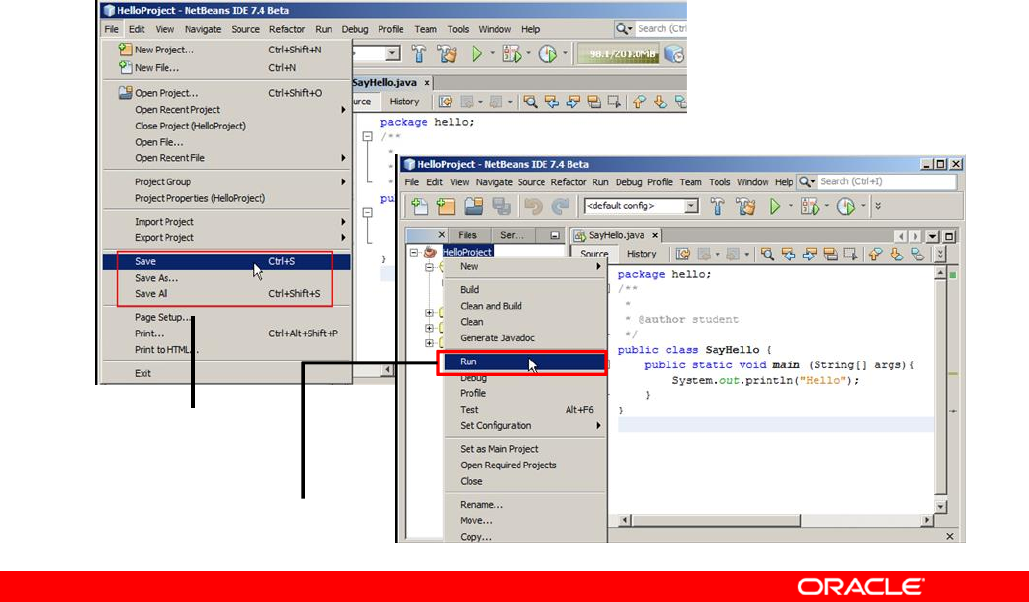Show opened documents list dropdown in front editor
This screenshot has height=602, width=1029.
933,236
